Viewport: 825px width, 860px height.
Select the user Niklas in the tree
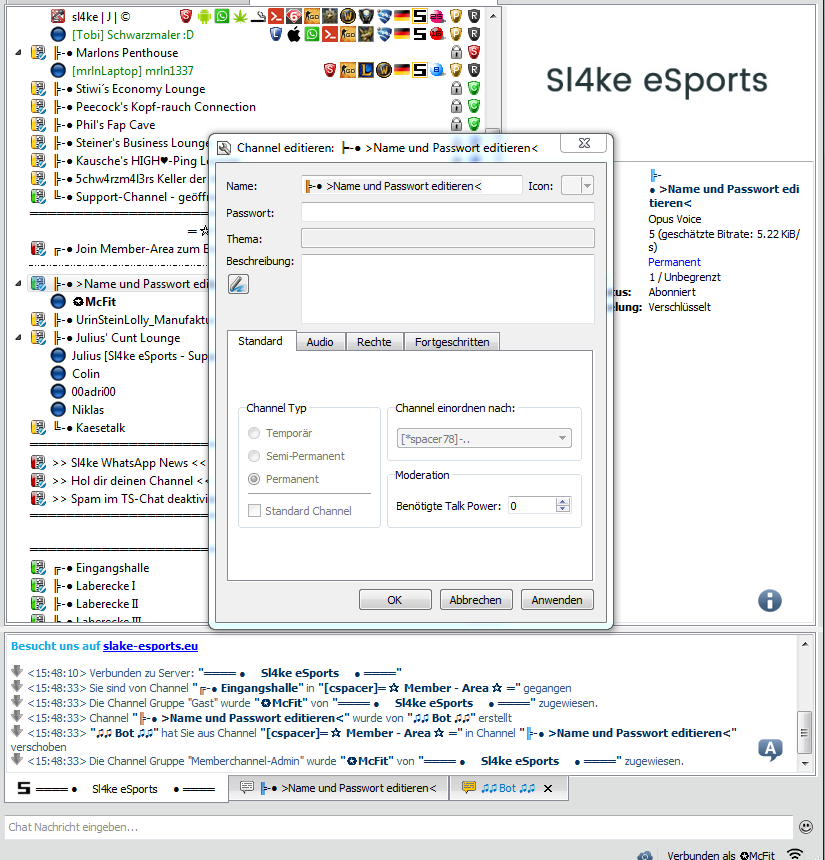point(88,410)
